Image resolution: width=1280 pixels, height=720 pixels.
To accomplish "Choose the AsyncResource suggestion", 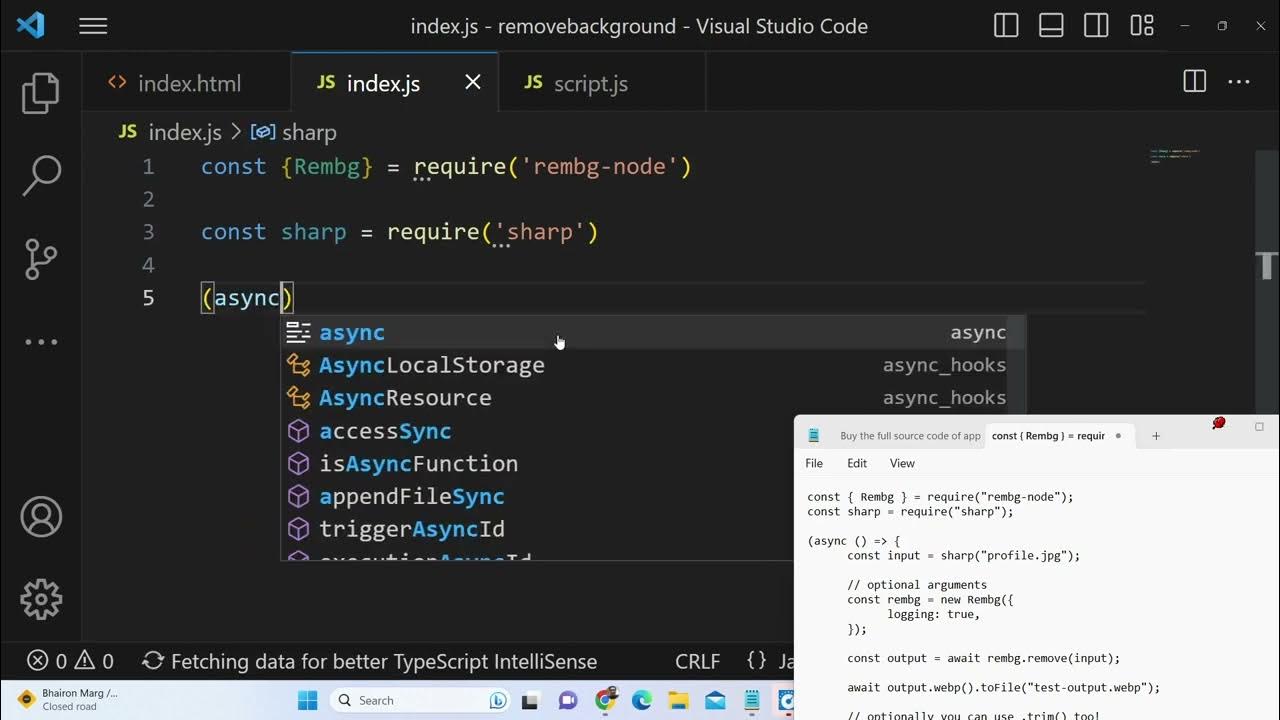I will (653, 398).
